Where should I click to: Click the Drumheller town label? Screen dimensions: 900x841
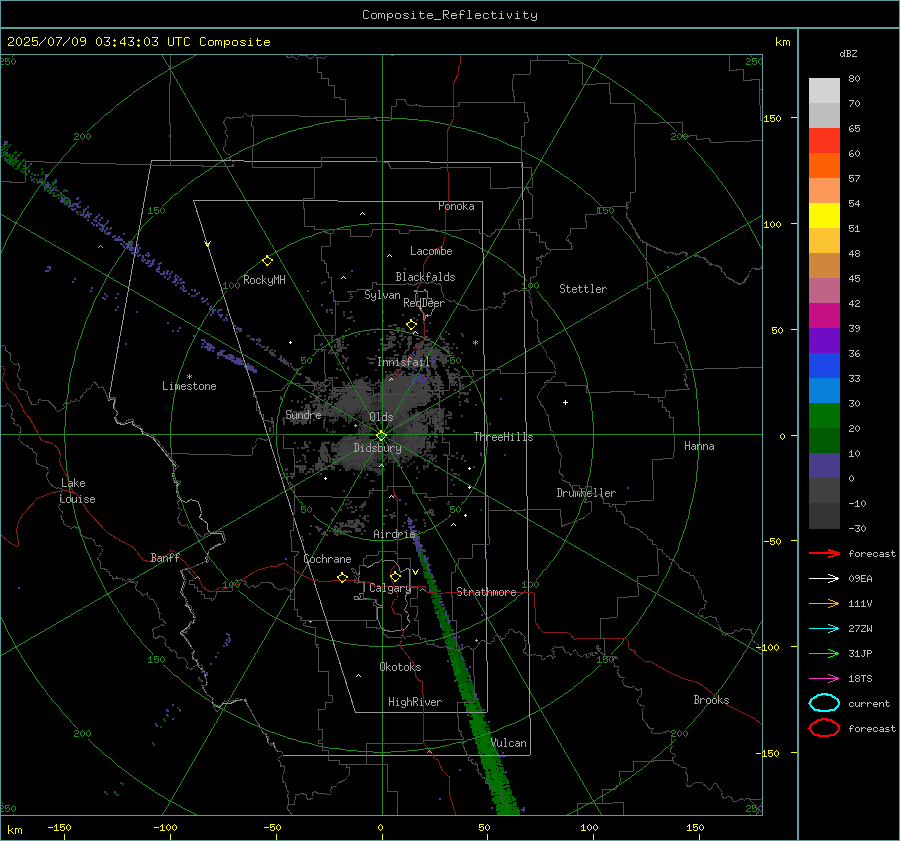tap(586, 493)
